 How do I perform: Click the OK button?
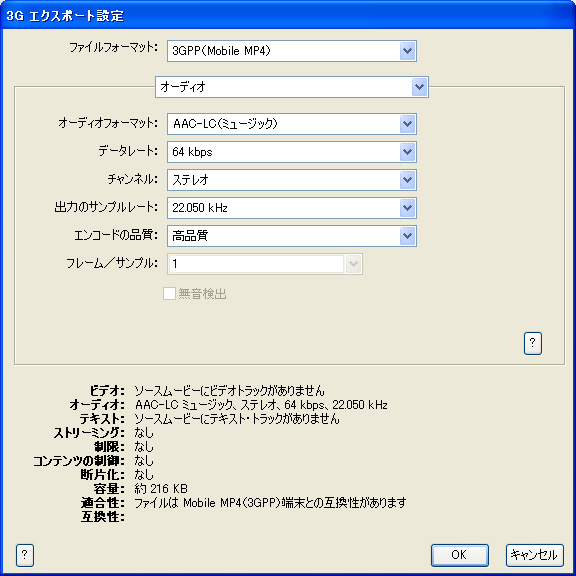460,555
